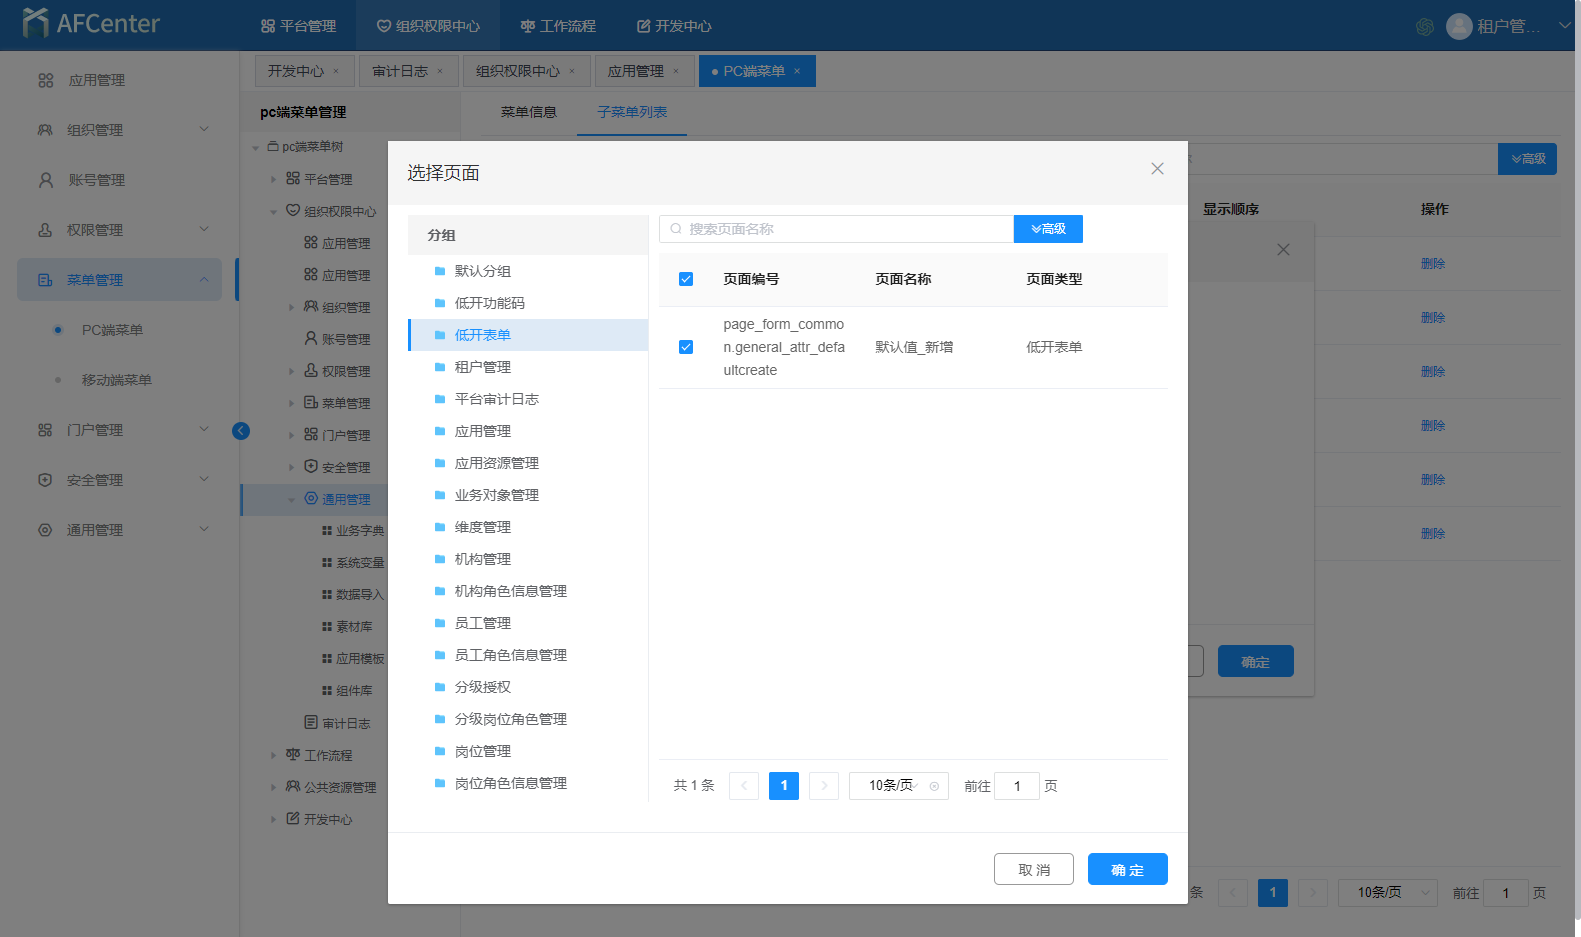Image resolution: width=1581 pixels, height=937 pixels.
Task: Expand the 权限管理 sidebar section
Action: pyautogui.click(x=204, y=230)
